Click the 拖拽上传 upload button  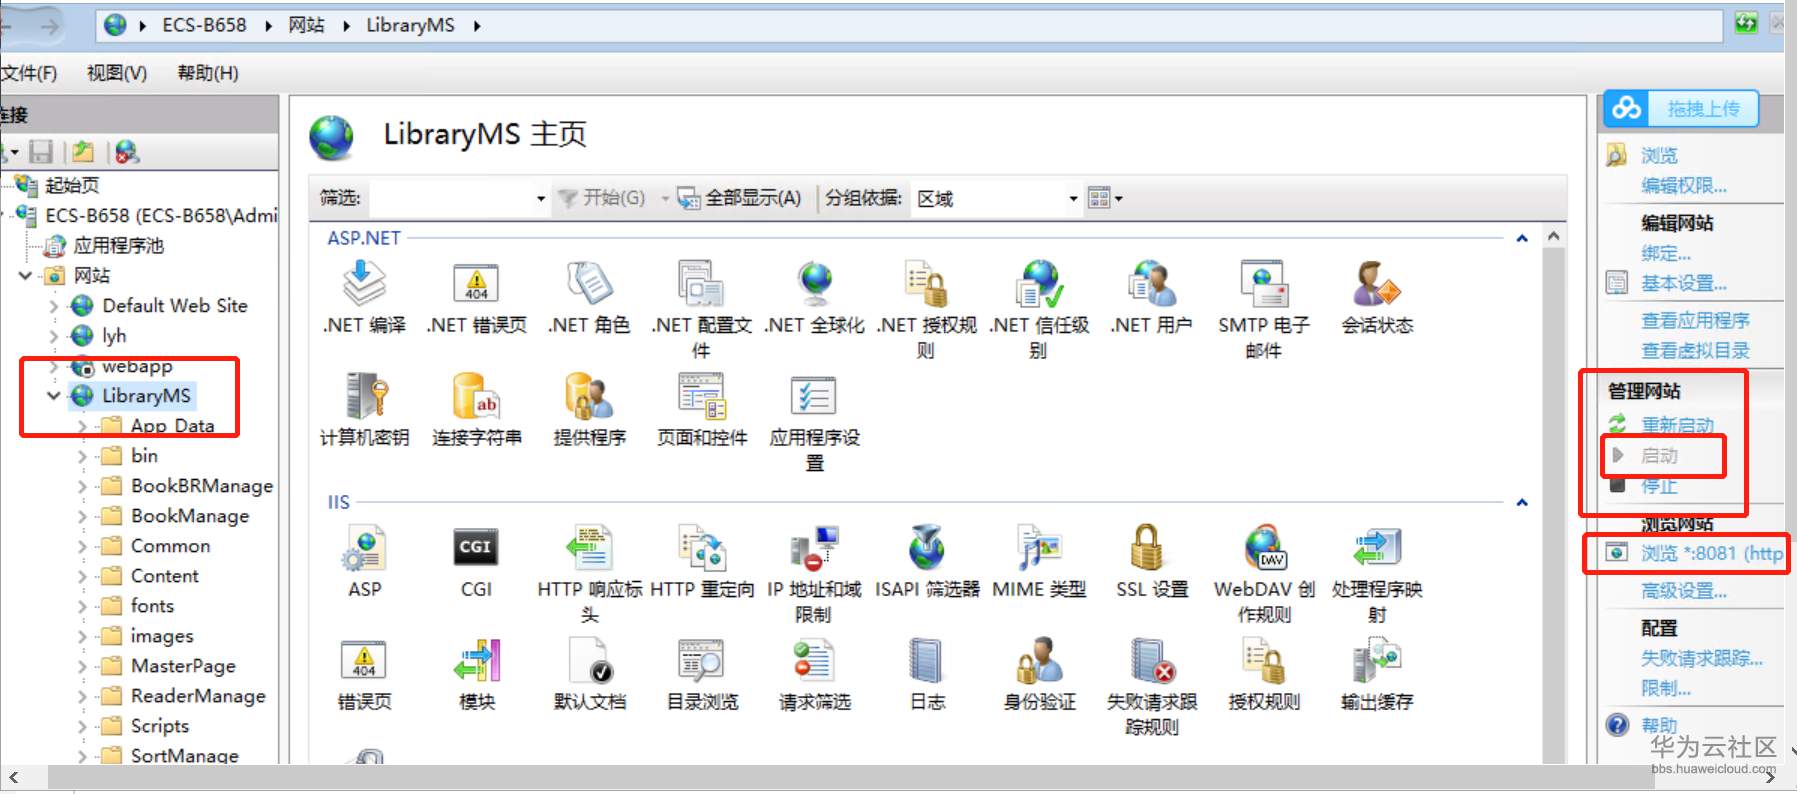pos(1681,109)
